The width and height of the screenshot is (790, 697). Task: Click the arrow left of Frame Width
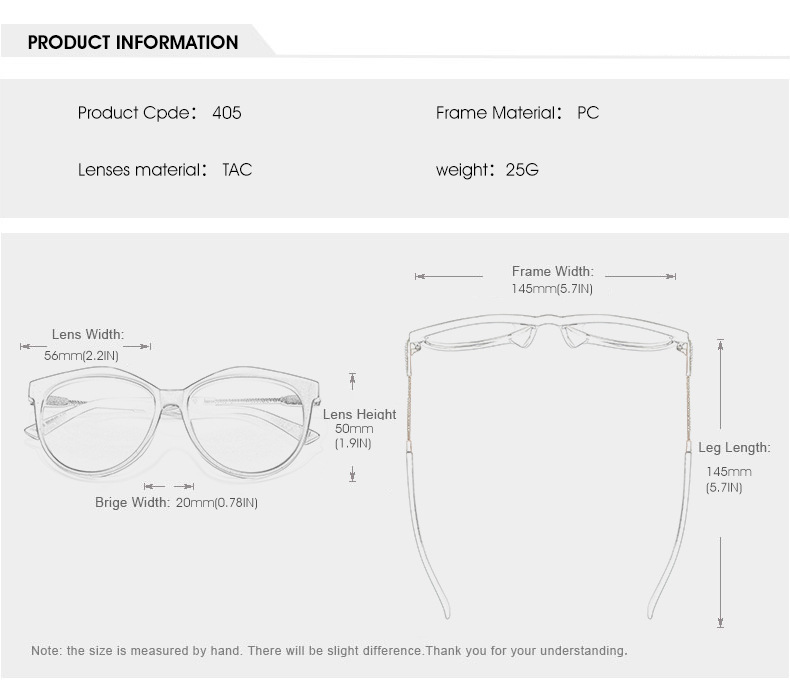(x=448, y=276)
